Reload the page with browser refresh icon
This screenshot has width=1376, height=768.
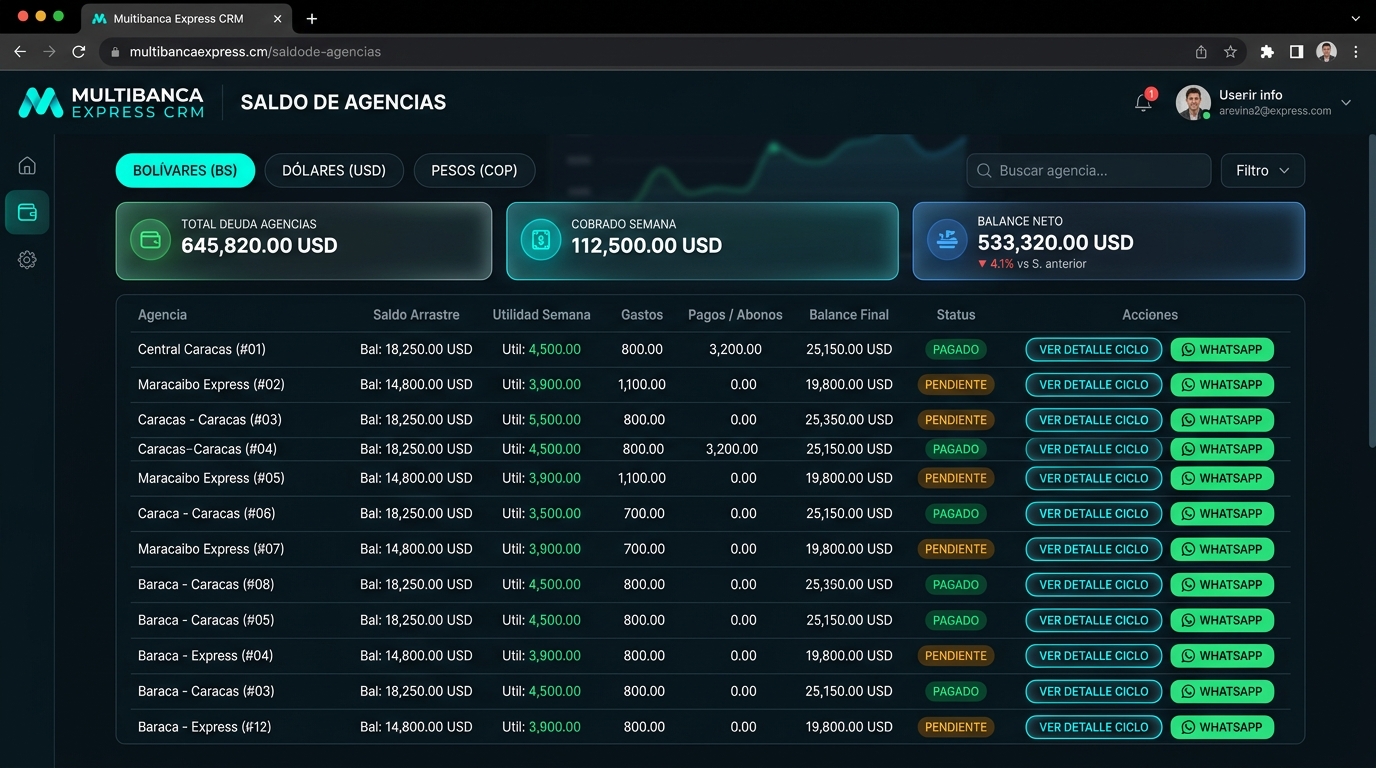pos(79,51)
